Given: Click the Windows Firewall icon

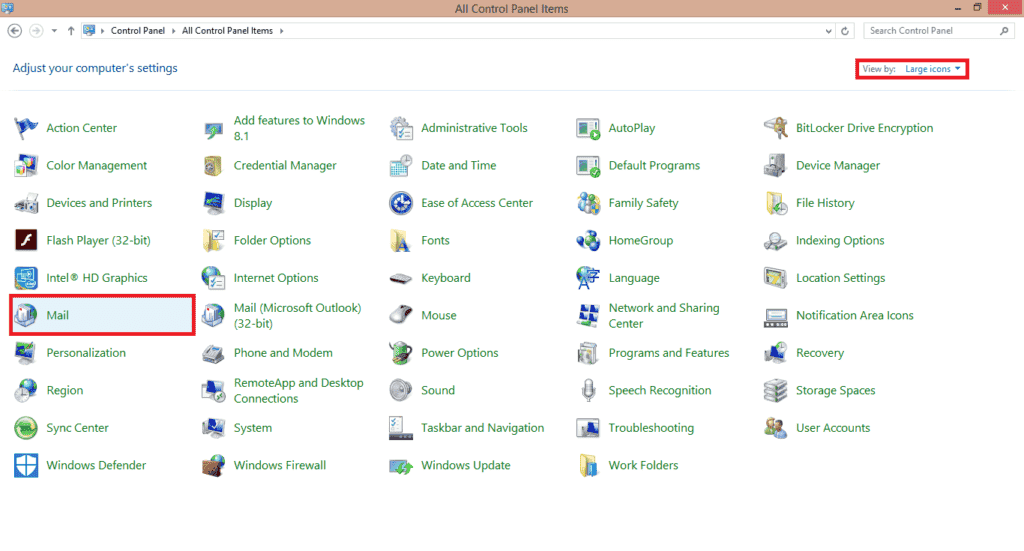Looking at the screenshot, I should click(x=214, y=466).
